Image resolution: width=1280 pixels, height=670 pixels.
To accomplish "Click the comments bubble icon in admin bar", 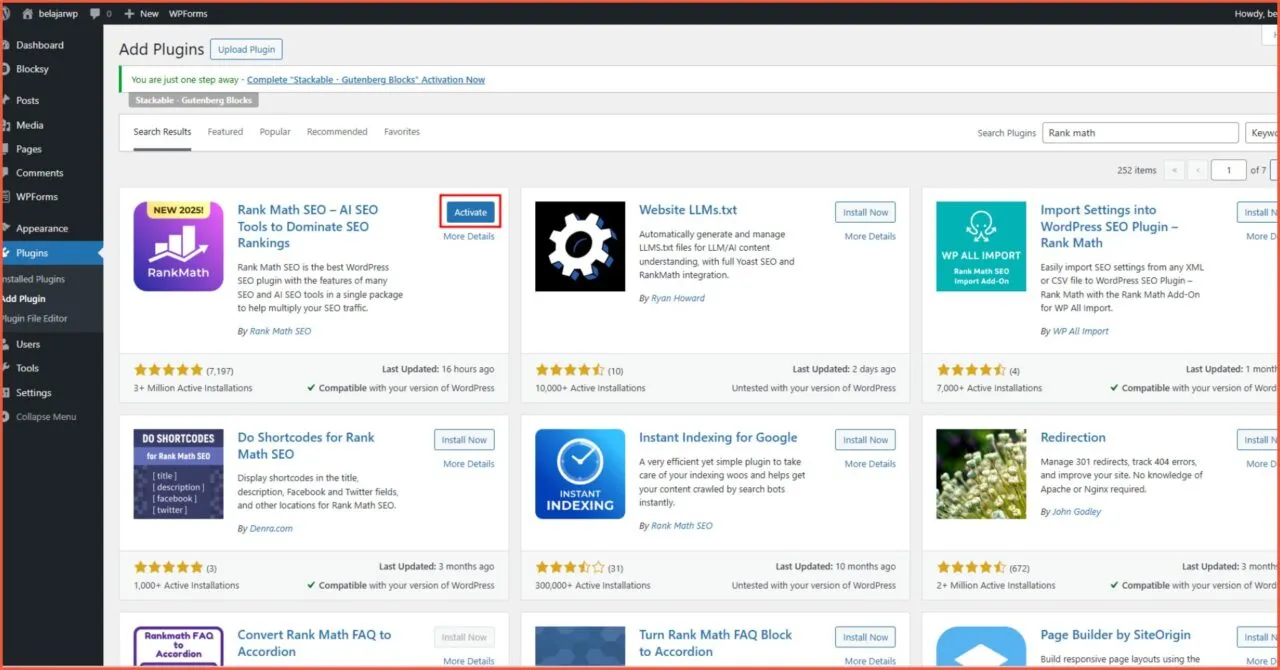I will point(95,14).
